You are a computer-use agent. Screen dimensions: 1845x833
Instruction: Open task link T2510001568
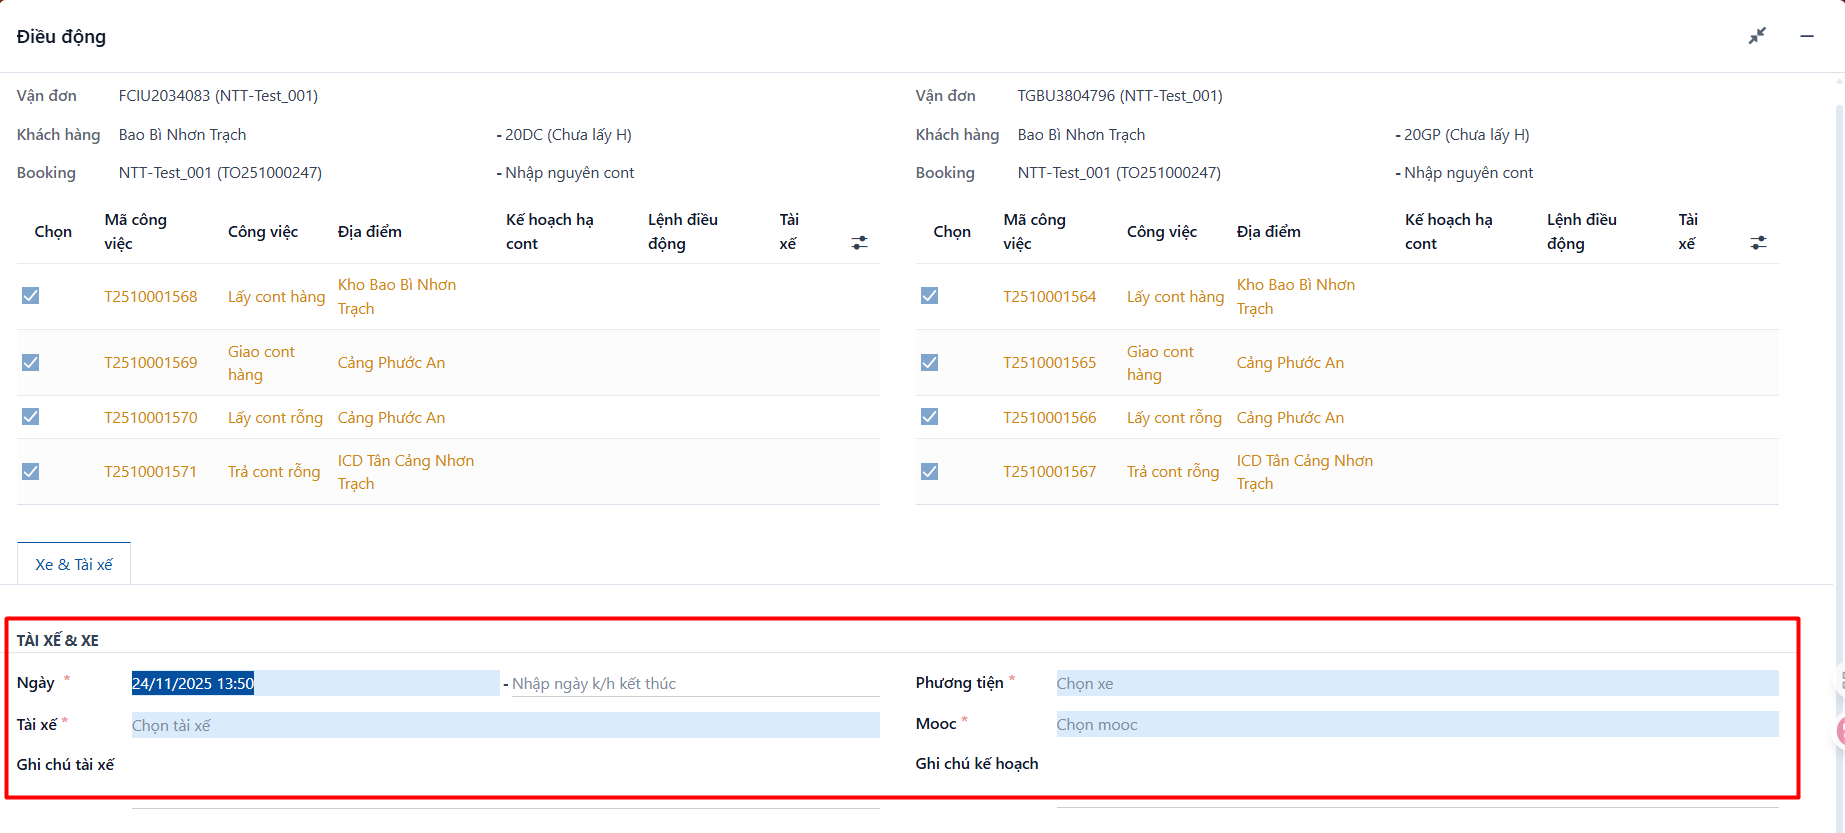(x=151, y=297)
